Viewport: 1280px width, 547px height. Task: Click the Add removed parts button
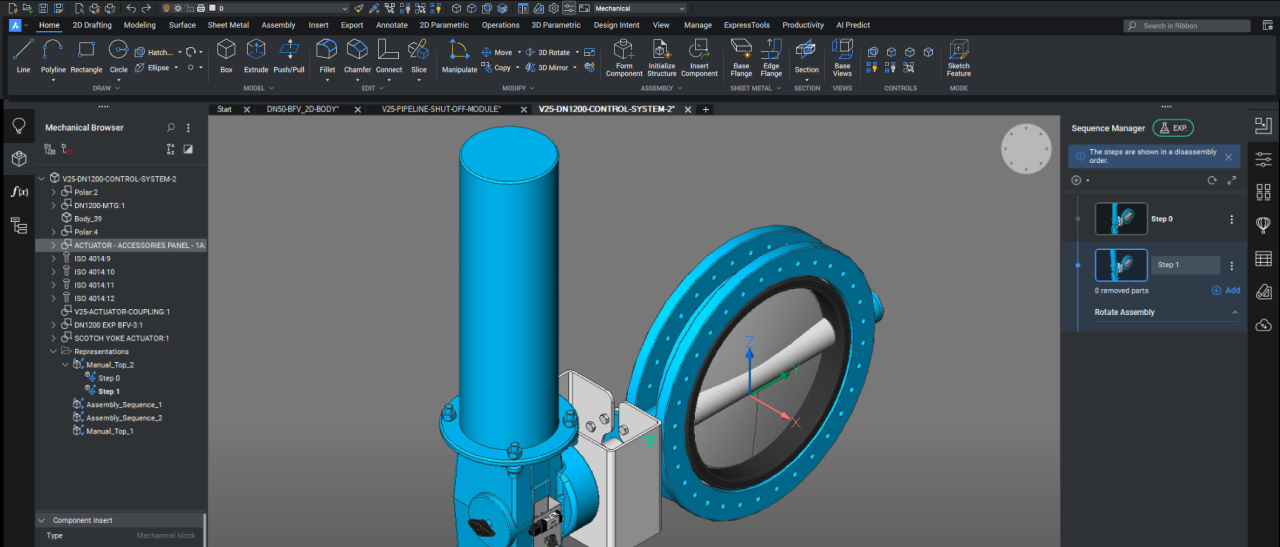click(1226, 291)
